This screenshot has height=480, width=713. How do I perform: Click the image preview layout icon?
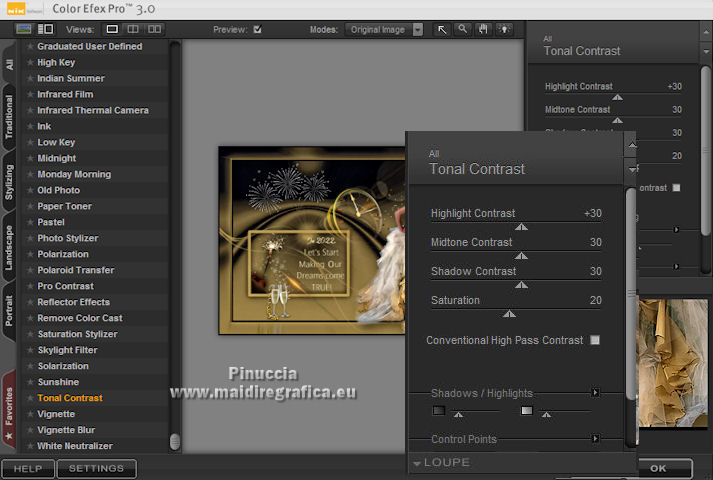24,30
